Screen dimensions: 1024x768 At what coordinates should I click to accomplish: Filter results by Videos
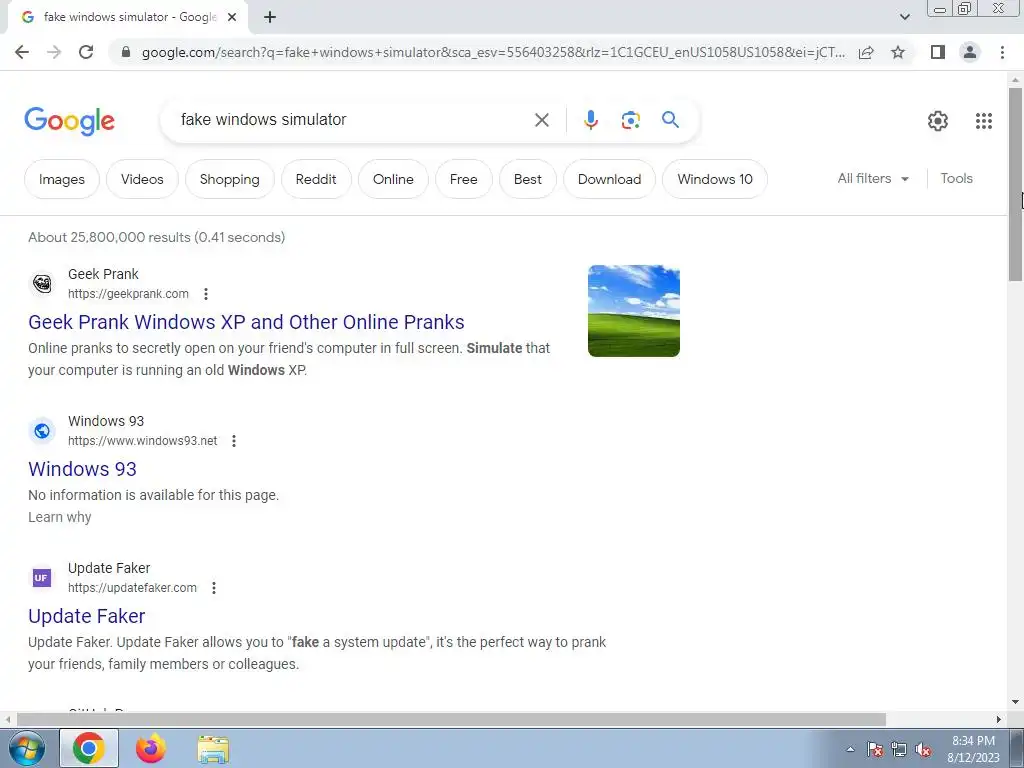click(x=142, y=179)
